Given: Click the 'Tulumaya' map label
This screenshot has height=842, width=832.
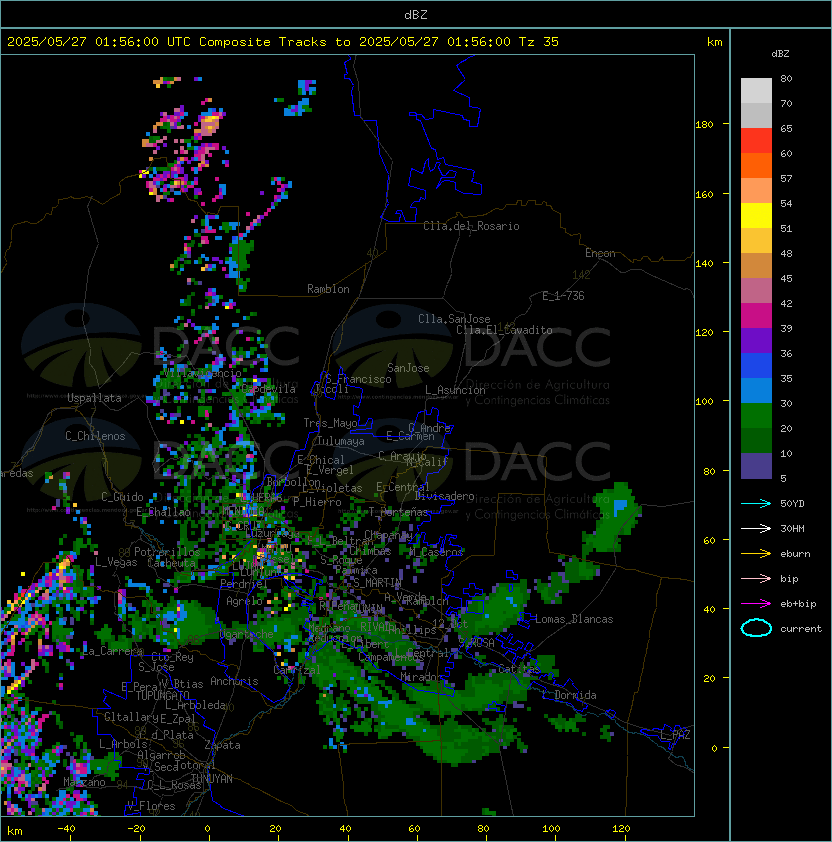Looking at the screenshot, I should 341,441.
